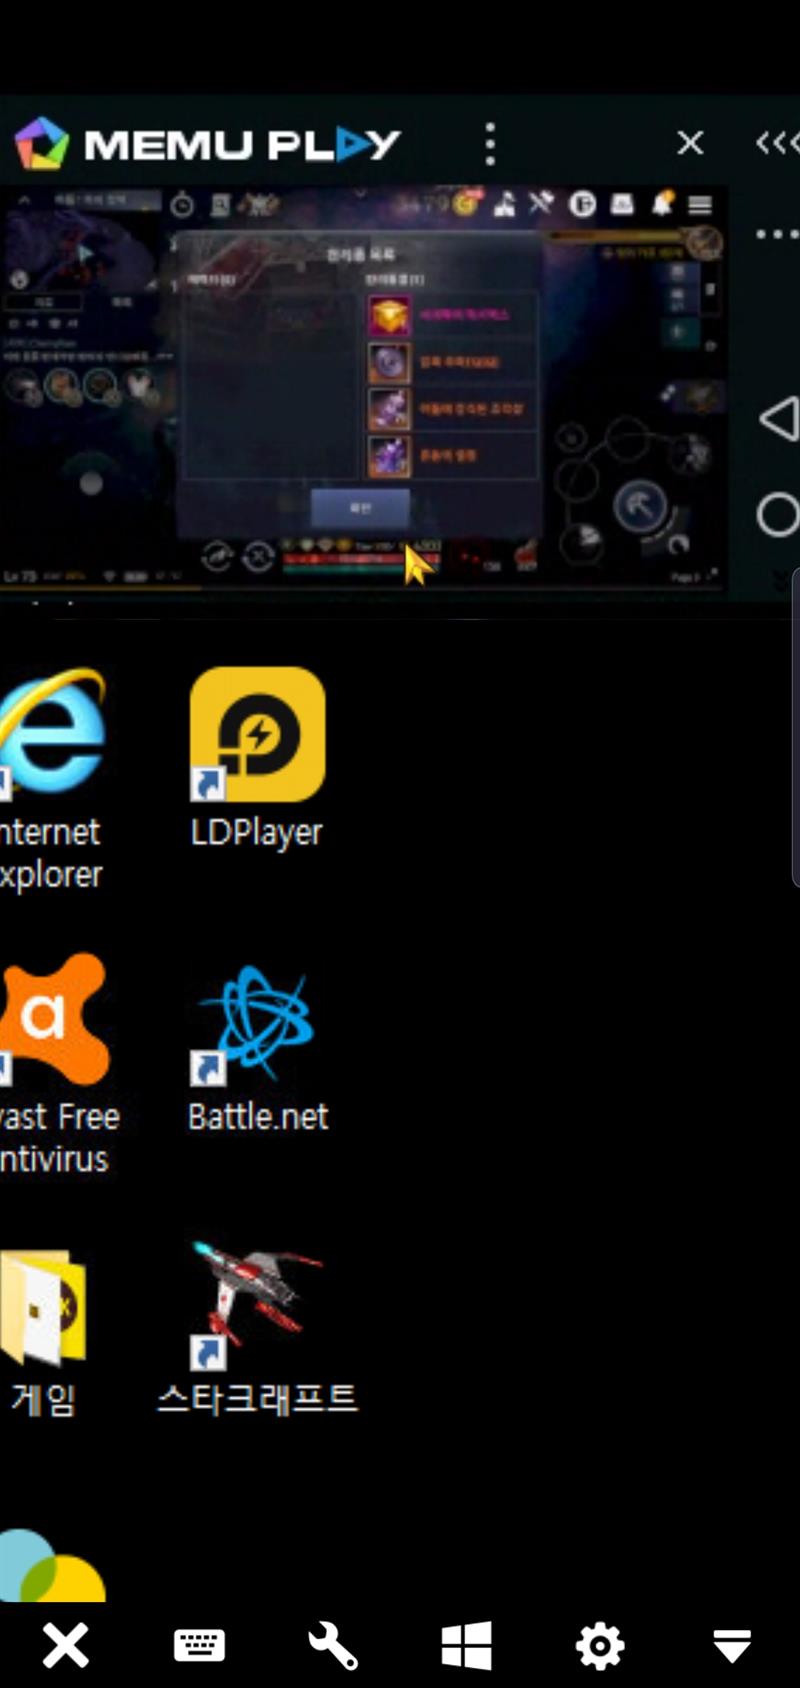Select the round purple orb reward item
This screenshot has width=800, height=1688.
[389, 363]
